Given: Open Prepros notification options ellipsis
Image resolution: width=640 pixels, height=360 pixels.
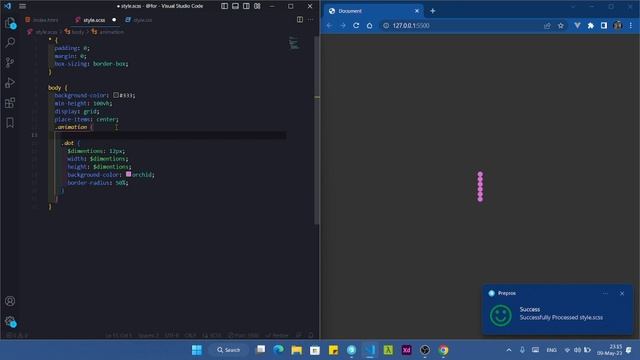Looking at the screenshot, I should 605,293.
